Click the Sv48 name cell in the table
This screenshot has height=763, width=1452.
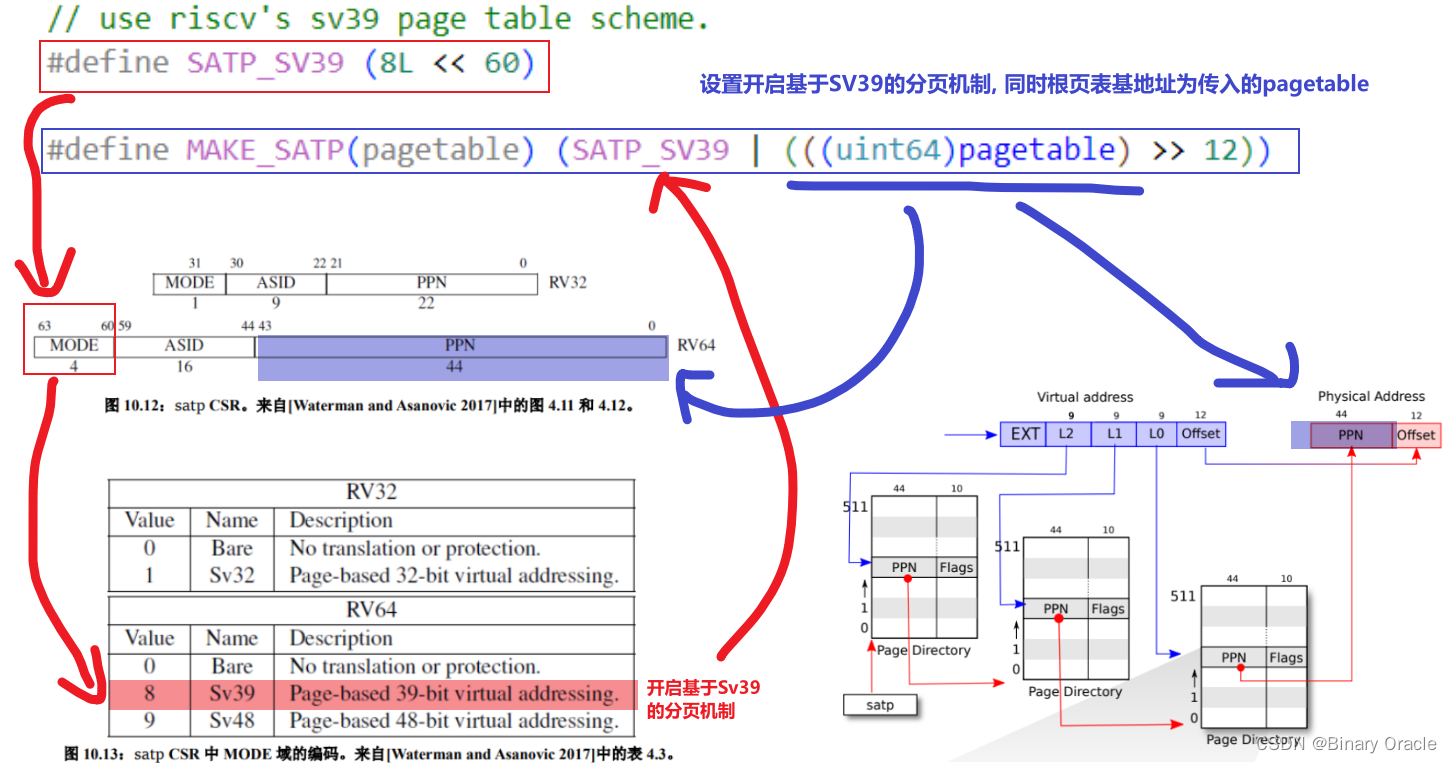coord(232,721)
